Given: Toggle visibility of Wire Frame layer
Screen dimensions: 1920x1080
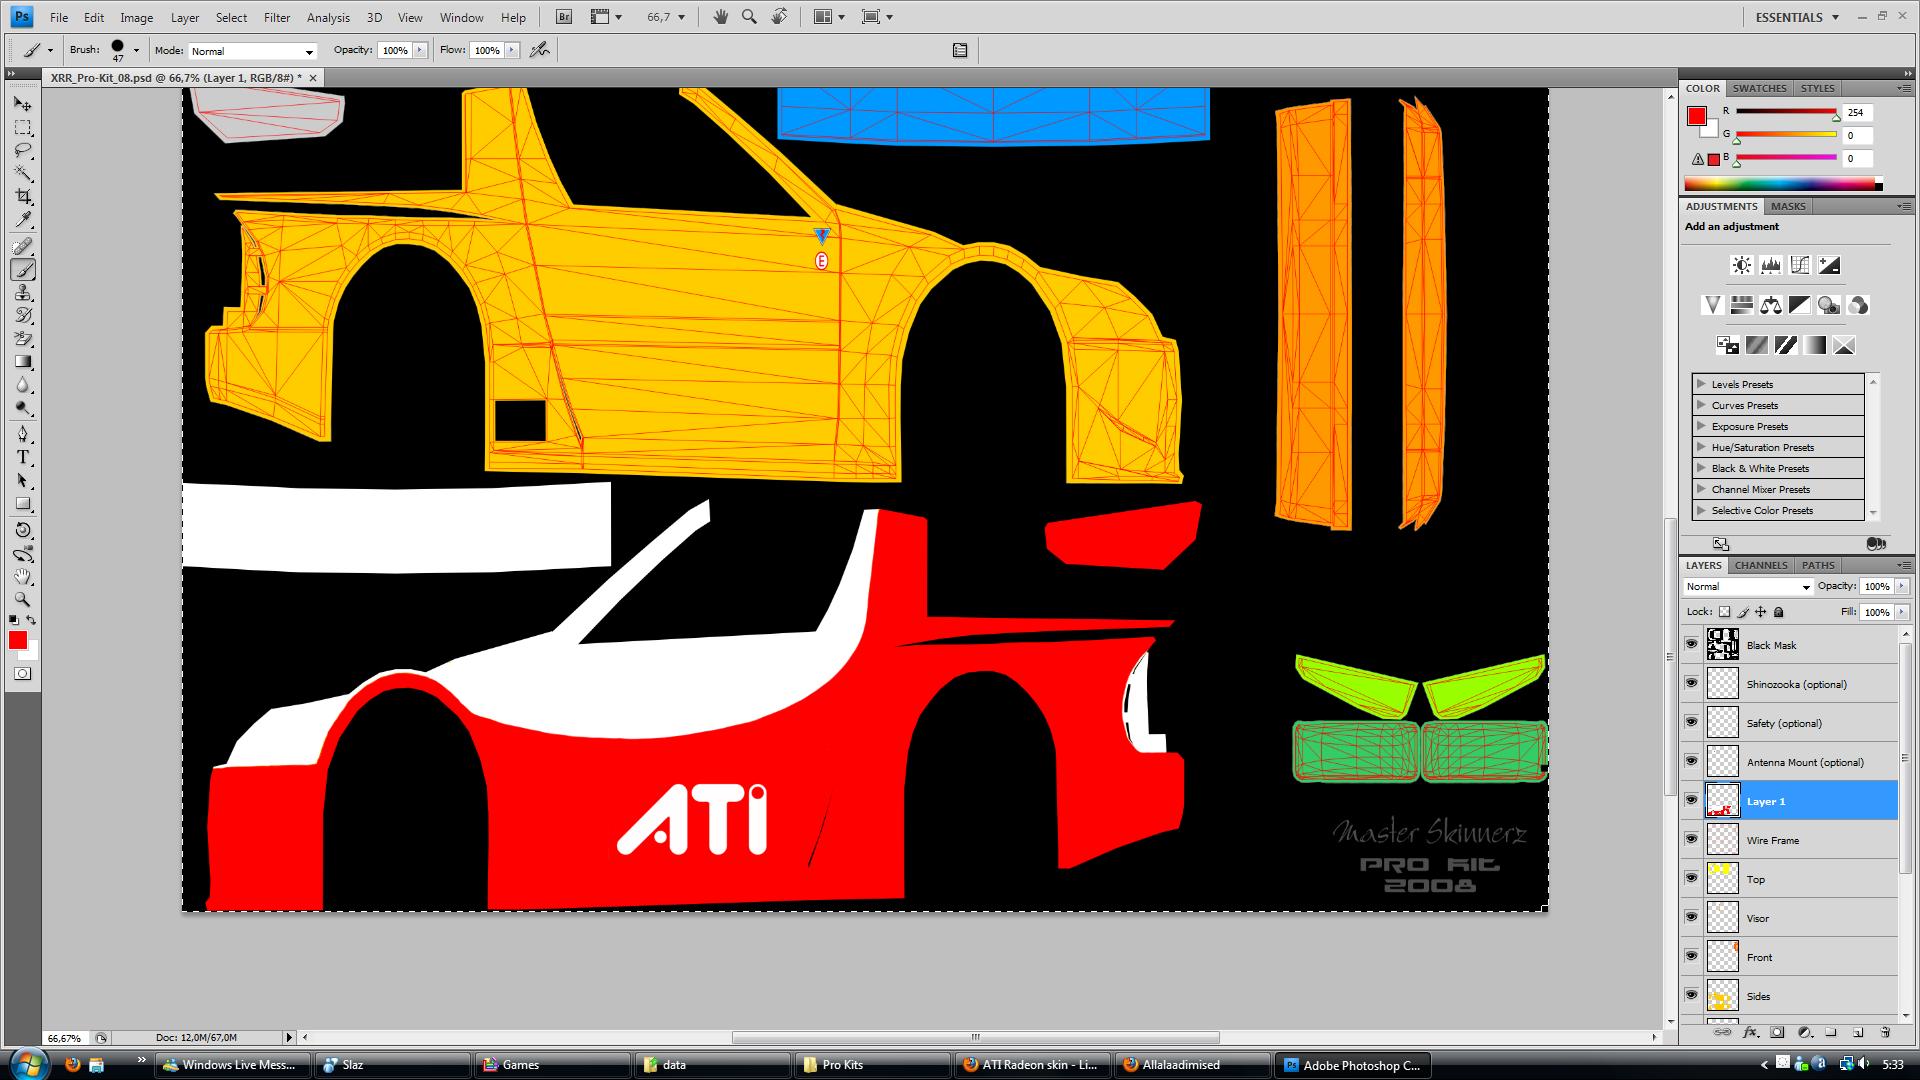Looking at the screenshot, I should pyautogui.click(x=1691, y=840).
